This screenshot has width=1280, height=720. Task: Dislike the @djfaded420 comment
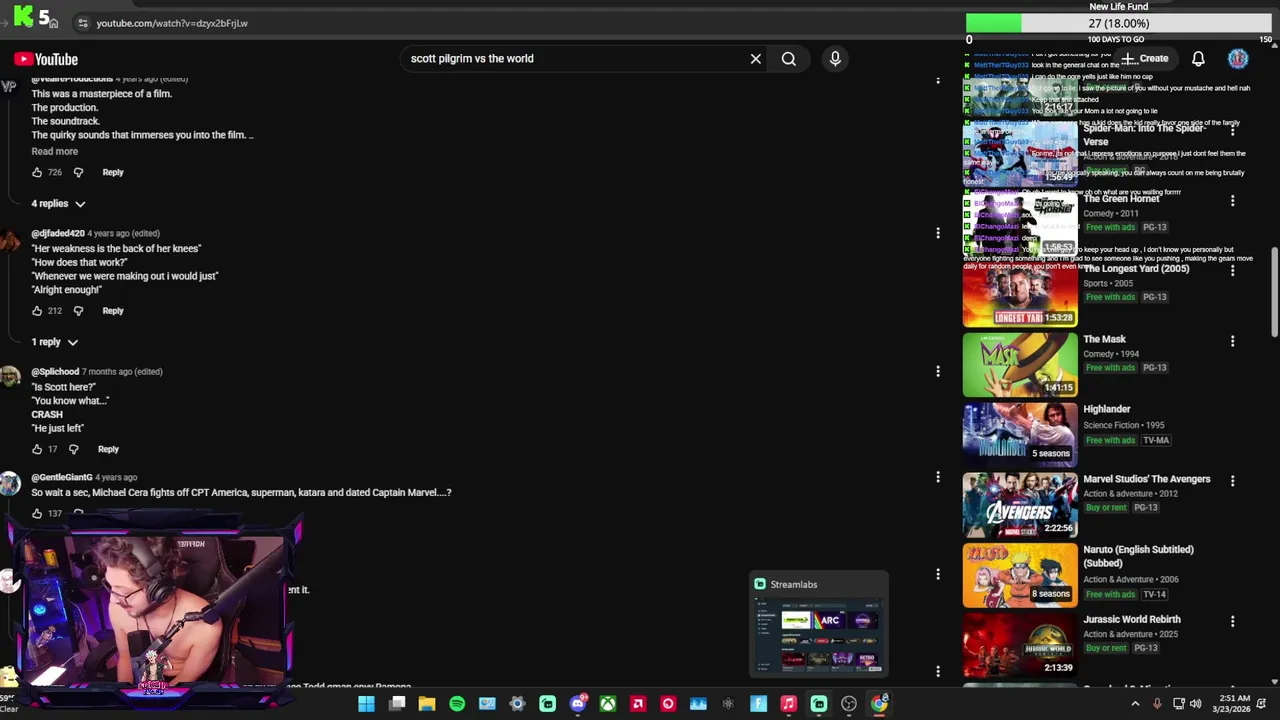[78, 310]
